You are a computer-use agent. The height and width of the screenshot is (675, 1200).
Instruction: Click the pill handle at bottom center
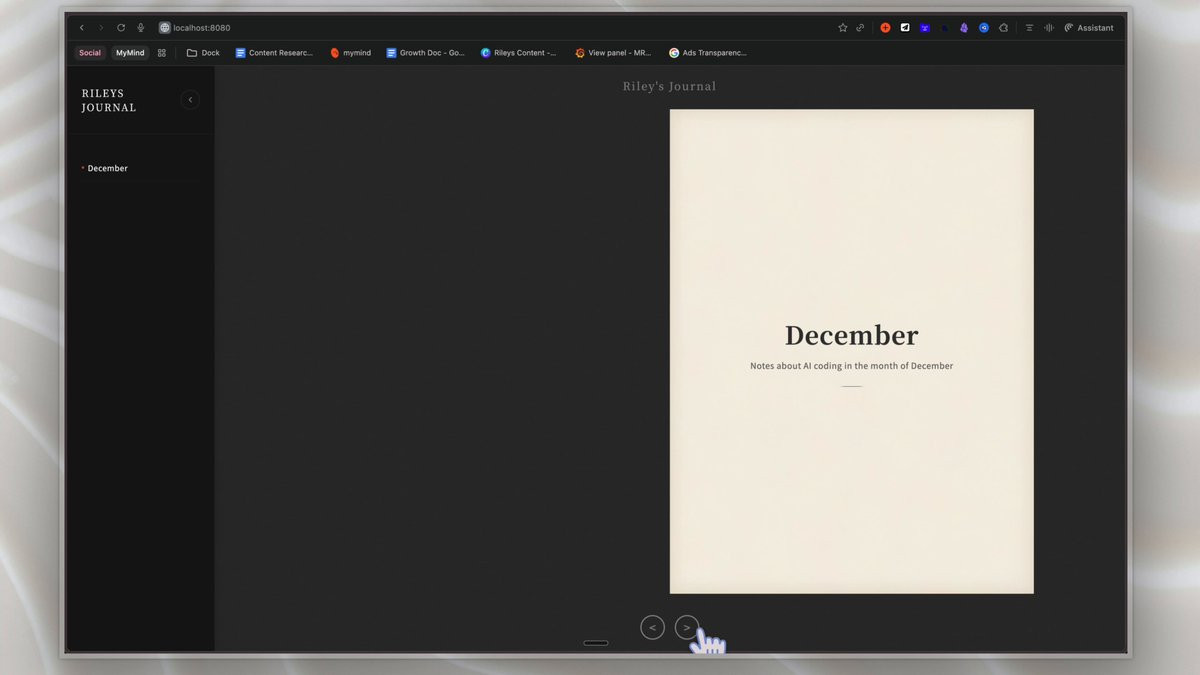coord(595,643)
